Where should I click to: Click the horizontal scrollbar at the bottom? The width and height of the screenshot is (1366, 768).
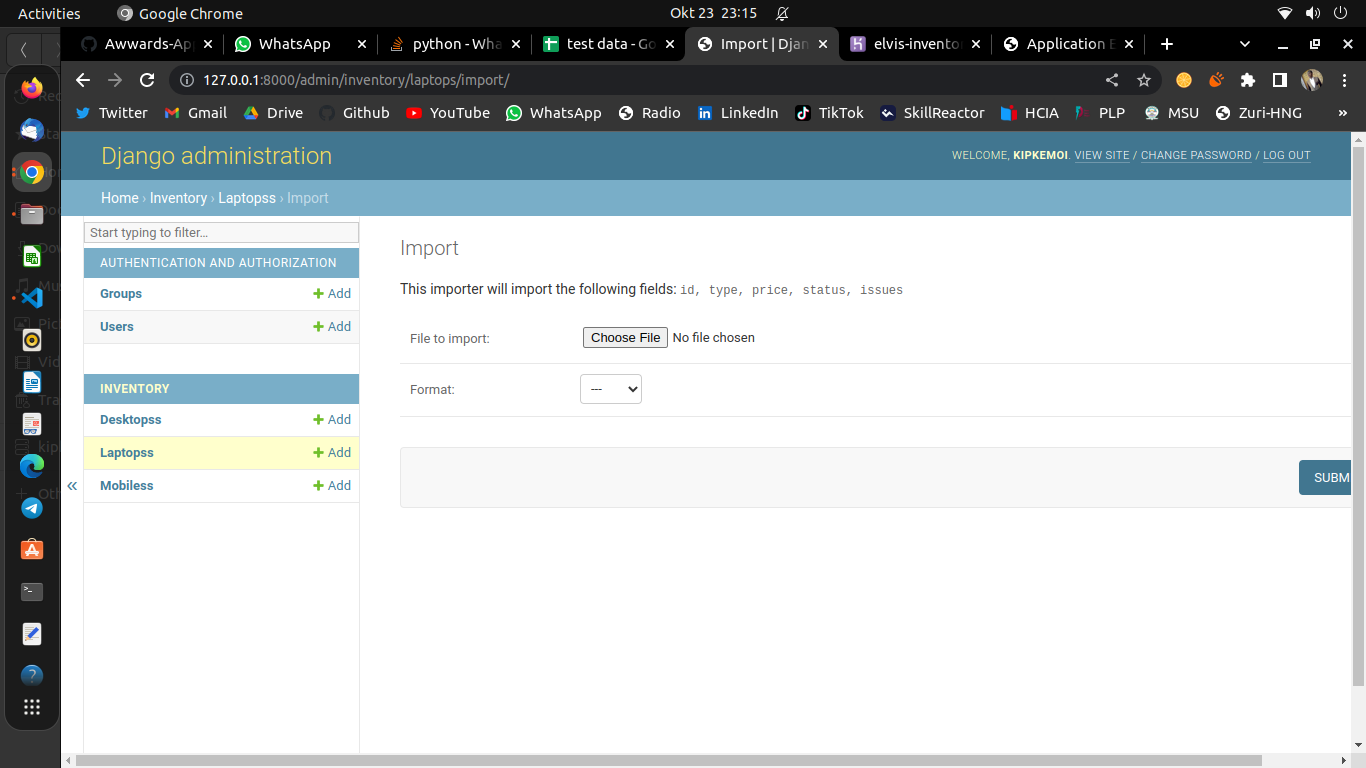coord(670,761)
